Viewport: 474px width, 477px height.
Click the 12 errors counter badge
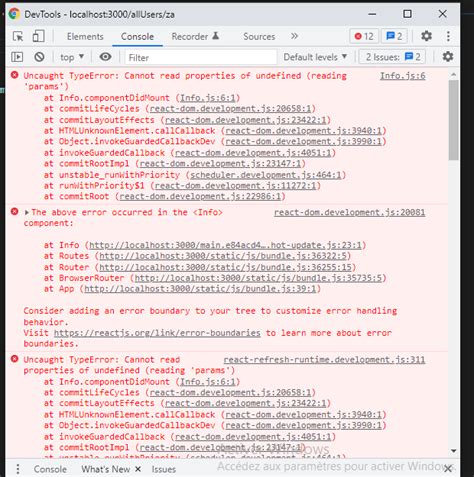pos(364,36)
